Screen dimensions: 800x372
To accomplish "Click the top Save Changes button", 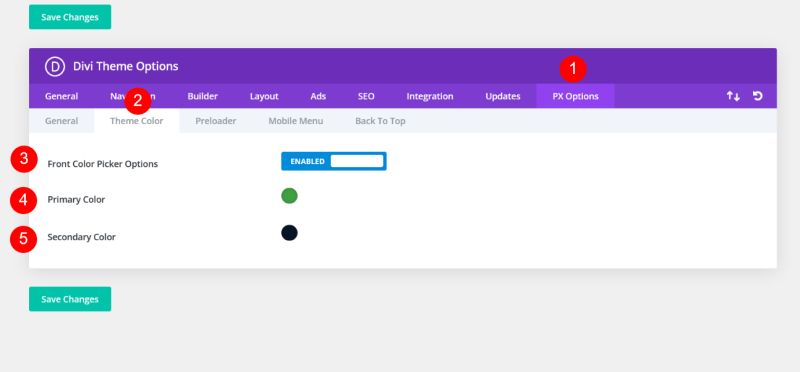I will point(70,17).
